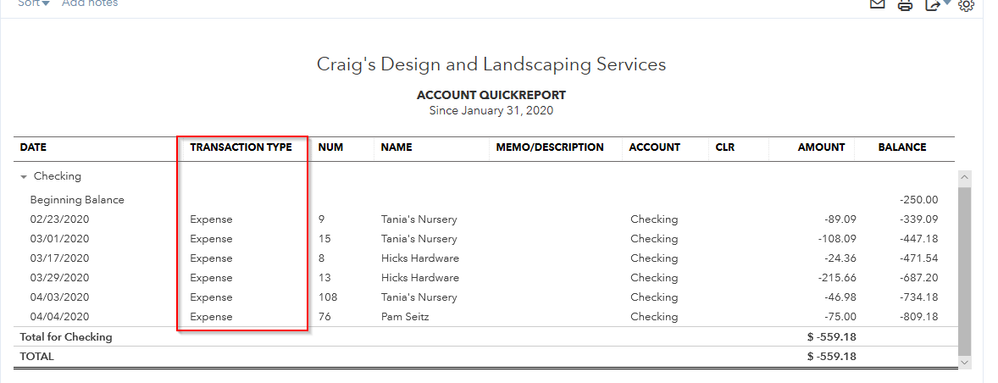This screenshot has height=383, width=998.
Task: Click Hicks Hardware on the 03/17/2020 row
Action: pos(420,258)
